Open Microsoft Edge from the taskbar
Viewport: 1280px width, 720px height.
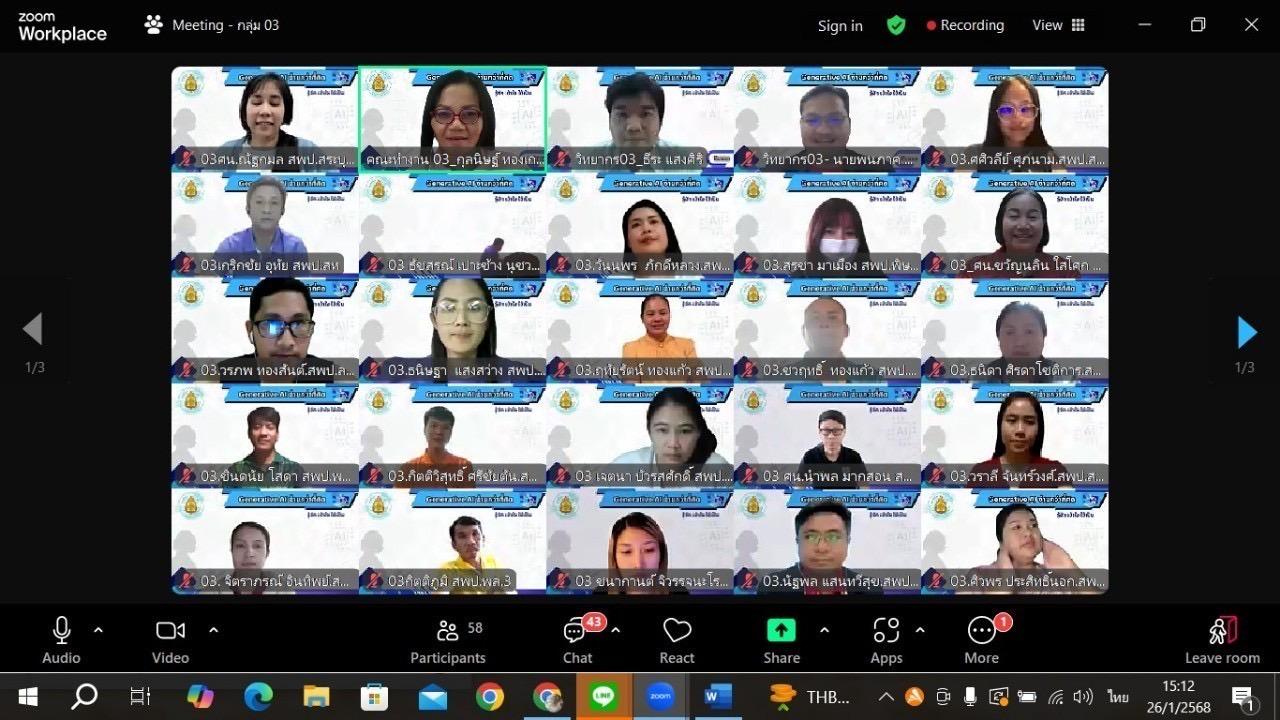[x=258, y=696]
